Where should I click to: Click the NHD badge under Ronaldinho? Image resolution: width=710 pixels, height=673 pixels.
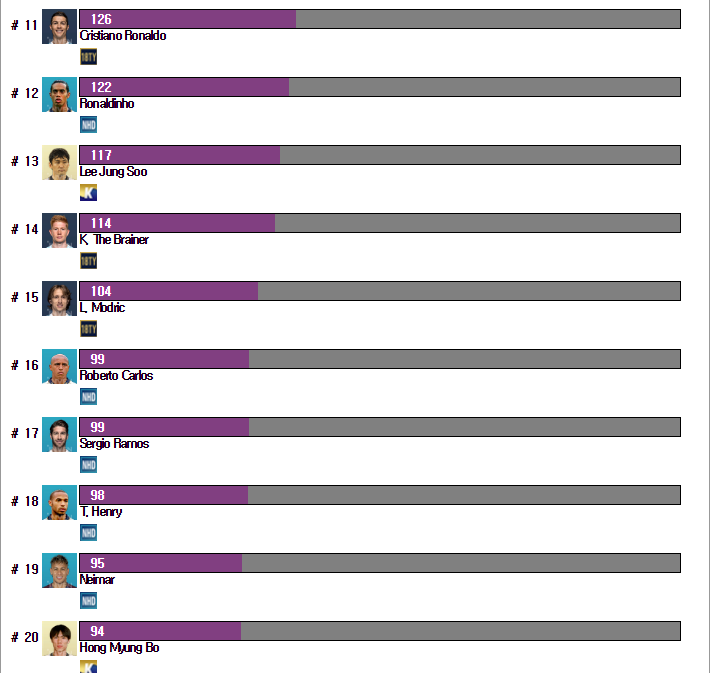pyautogui.click(x=88, y=125)
